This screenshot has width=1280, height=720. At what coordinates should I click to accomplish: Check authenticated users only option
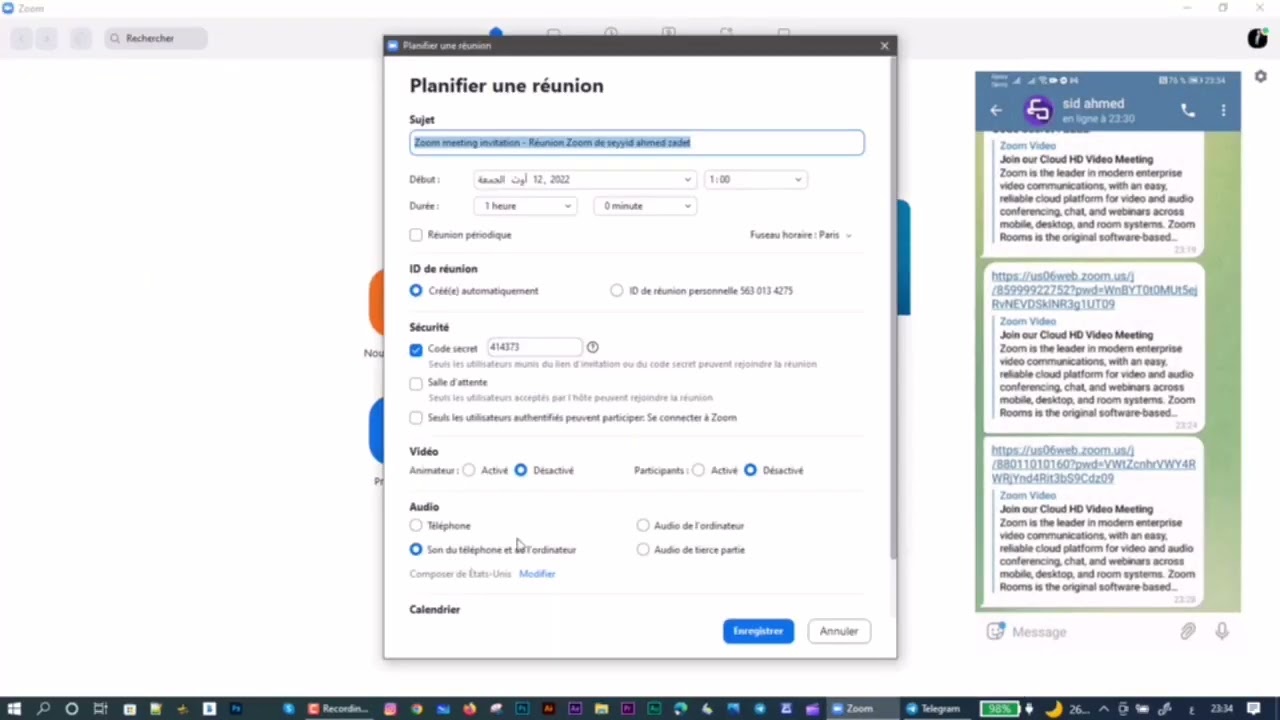pyautogui.click(x=416, y=418)
